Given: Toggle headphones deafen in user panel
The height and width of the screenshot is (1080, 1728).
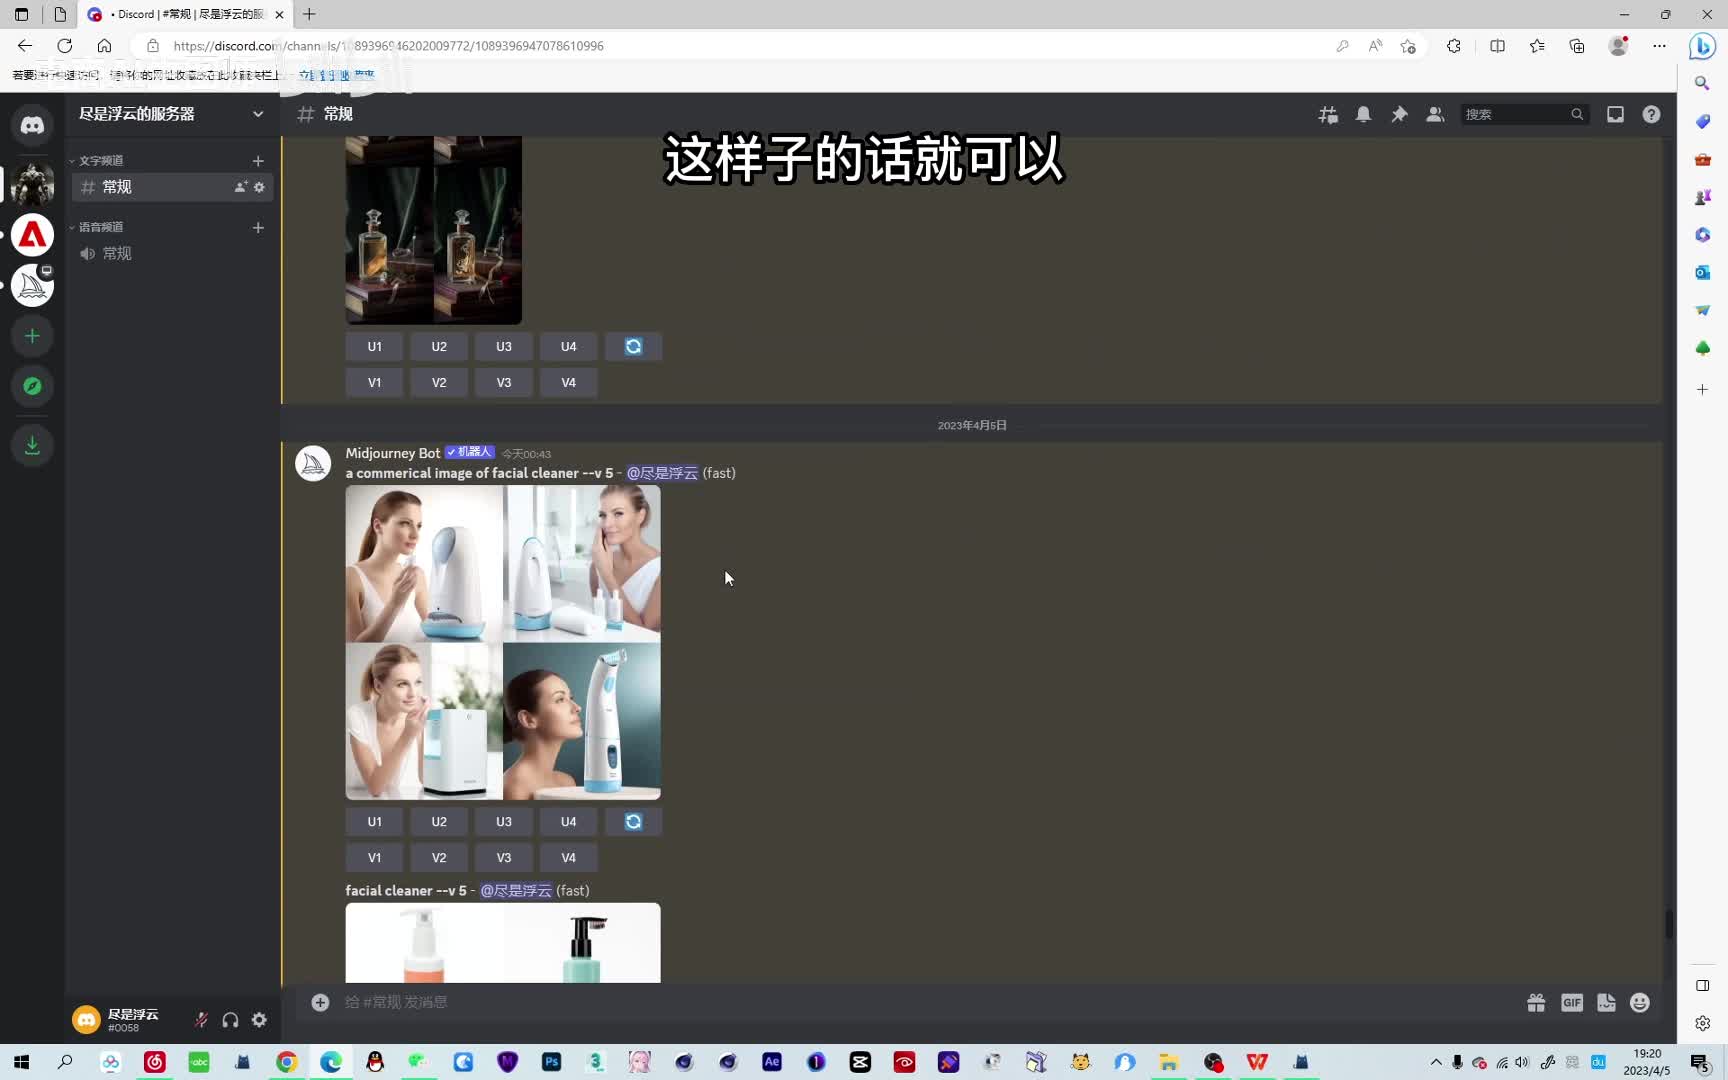Looking at the screenshot, I should pyautogui.click(x=230, y=1020).
